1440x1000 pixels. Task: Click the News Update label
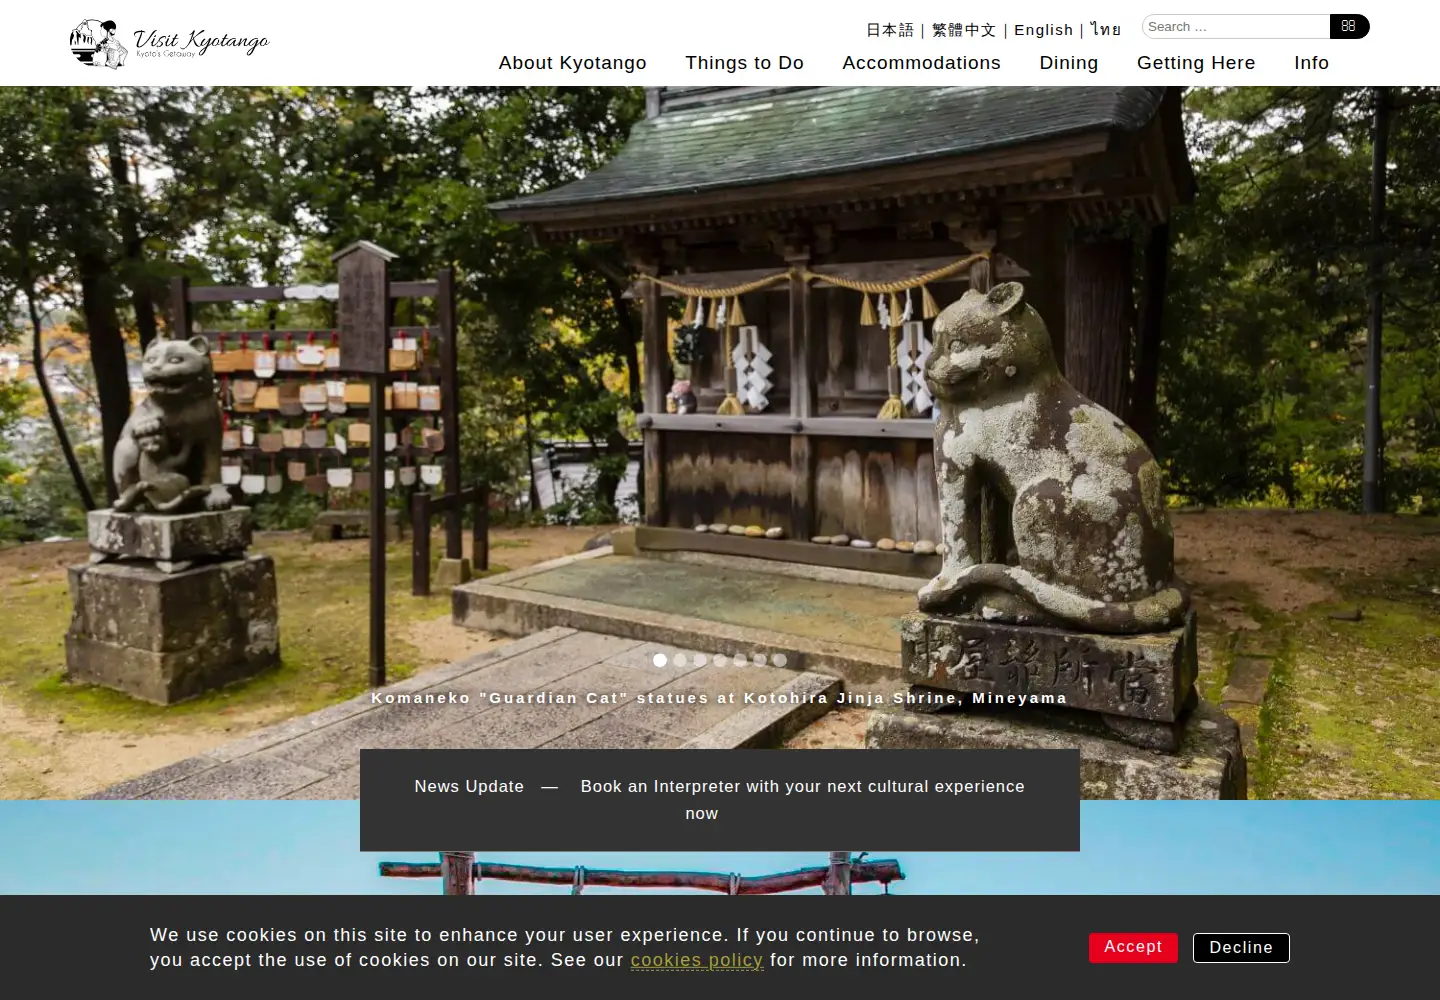pos(469,787)
